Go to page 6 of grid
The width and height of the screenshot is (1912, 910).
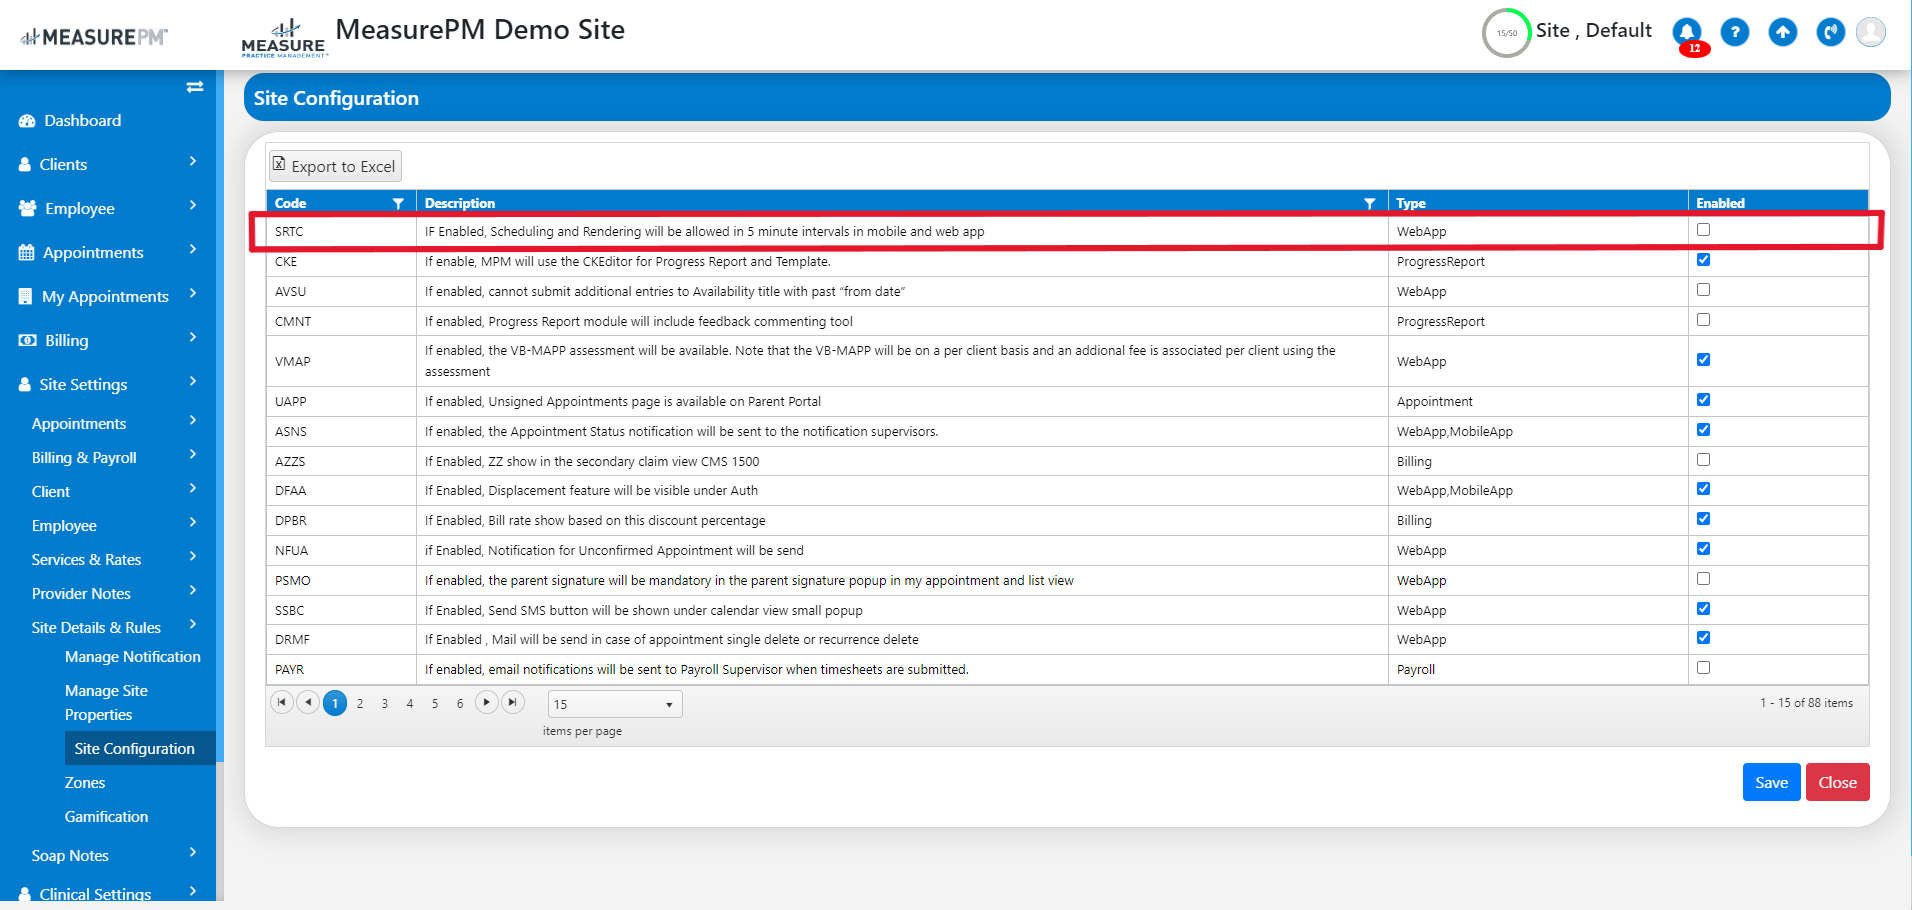pyautogui.click(x=460, y=704)
